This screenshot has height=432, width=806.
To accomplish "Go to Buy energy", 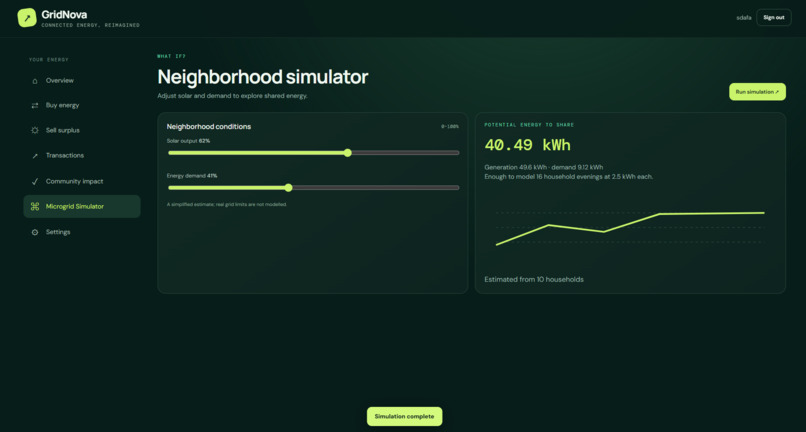I will pyautogui.click(x=82, y=105).
